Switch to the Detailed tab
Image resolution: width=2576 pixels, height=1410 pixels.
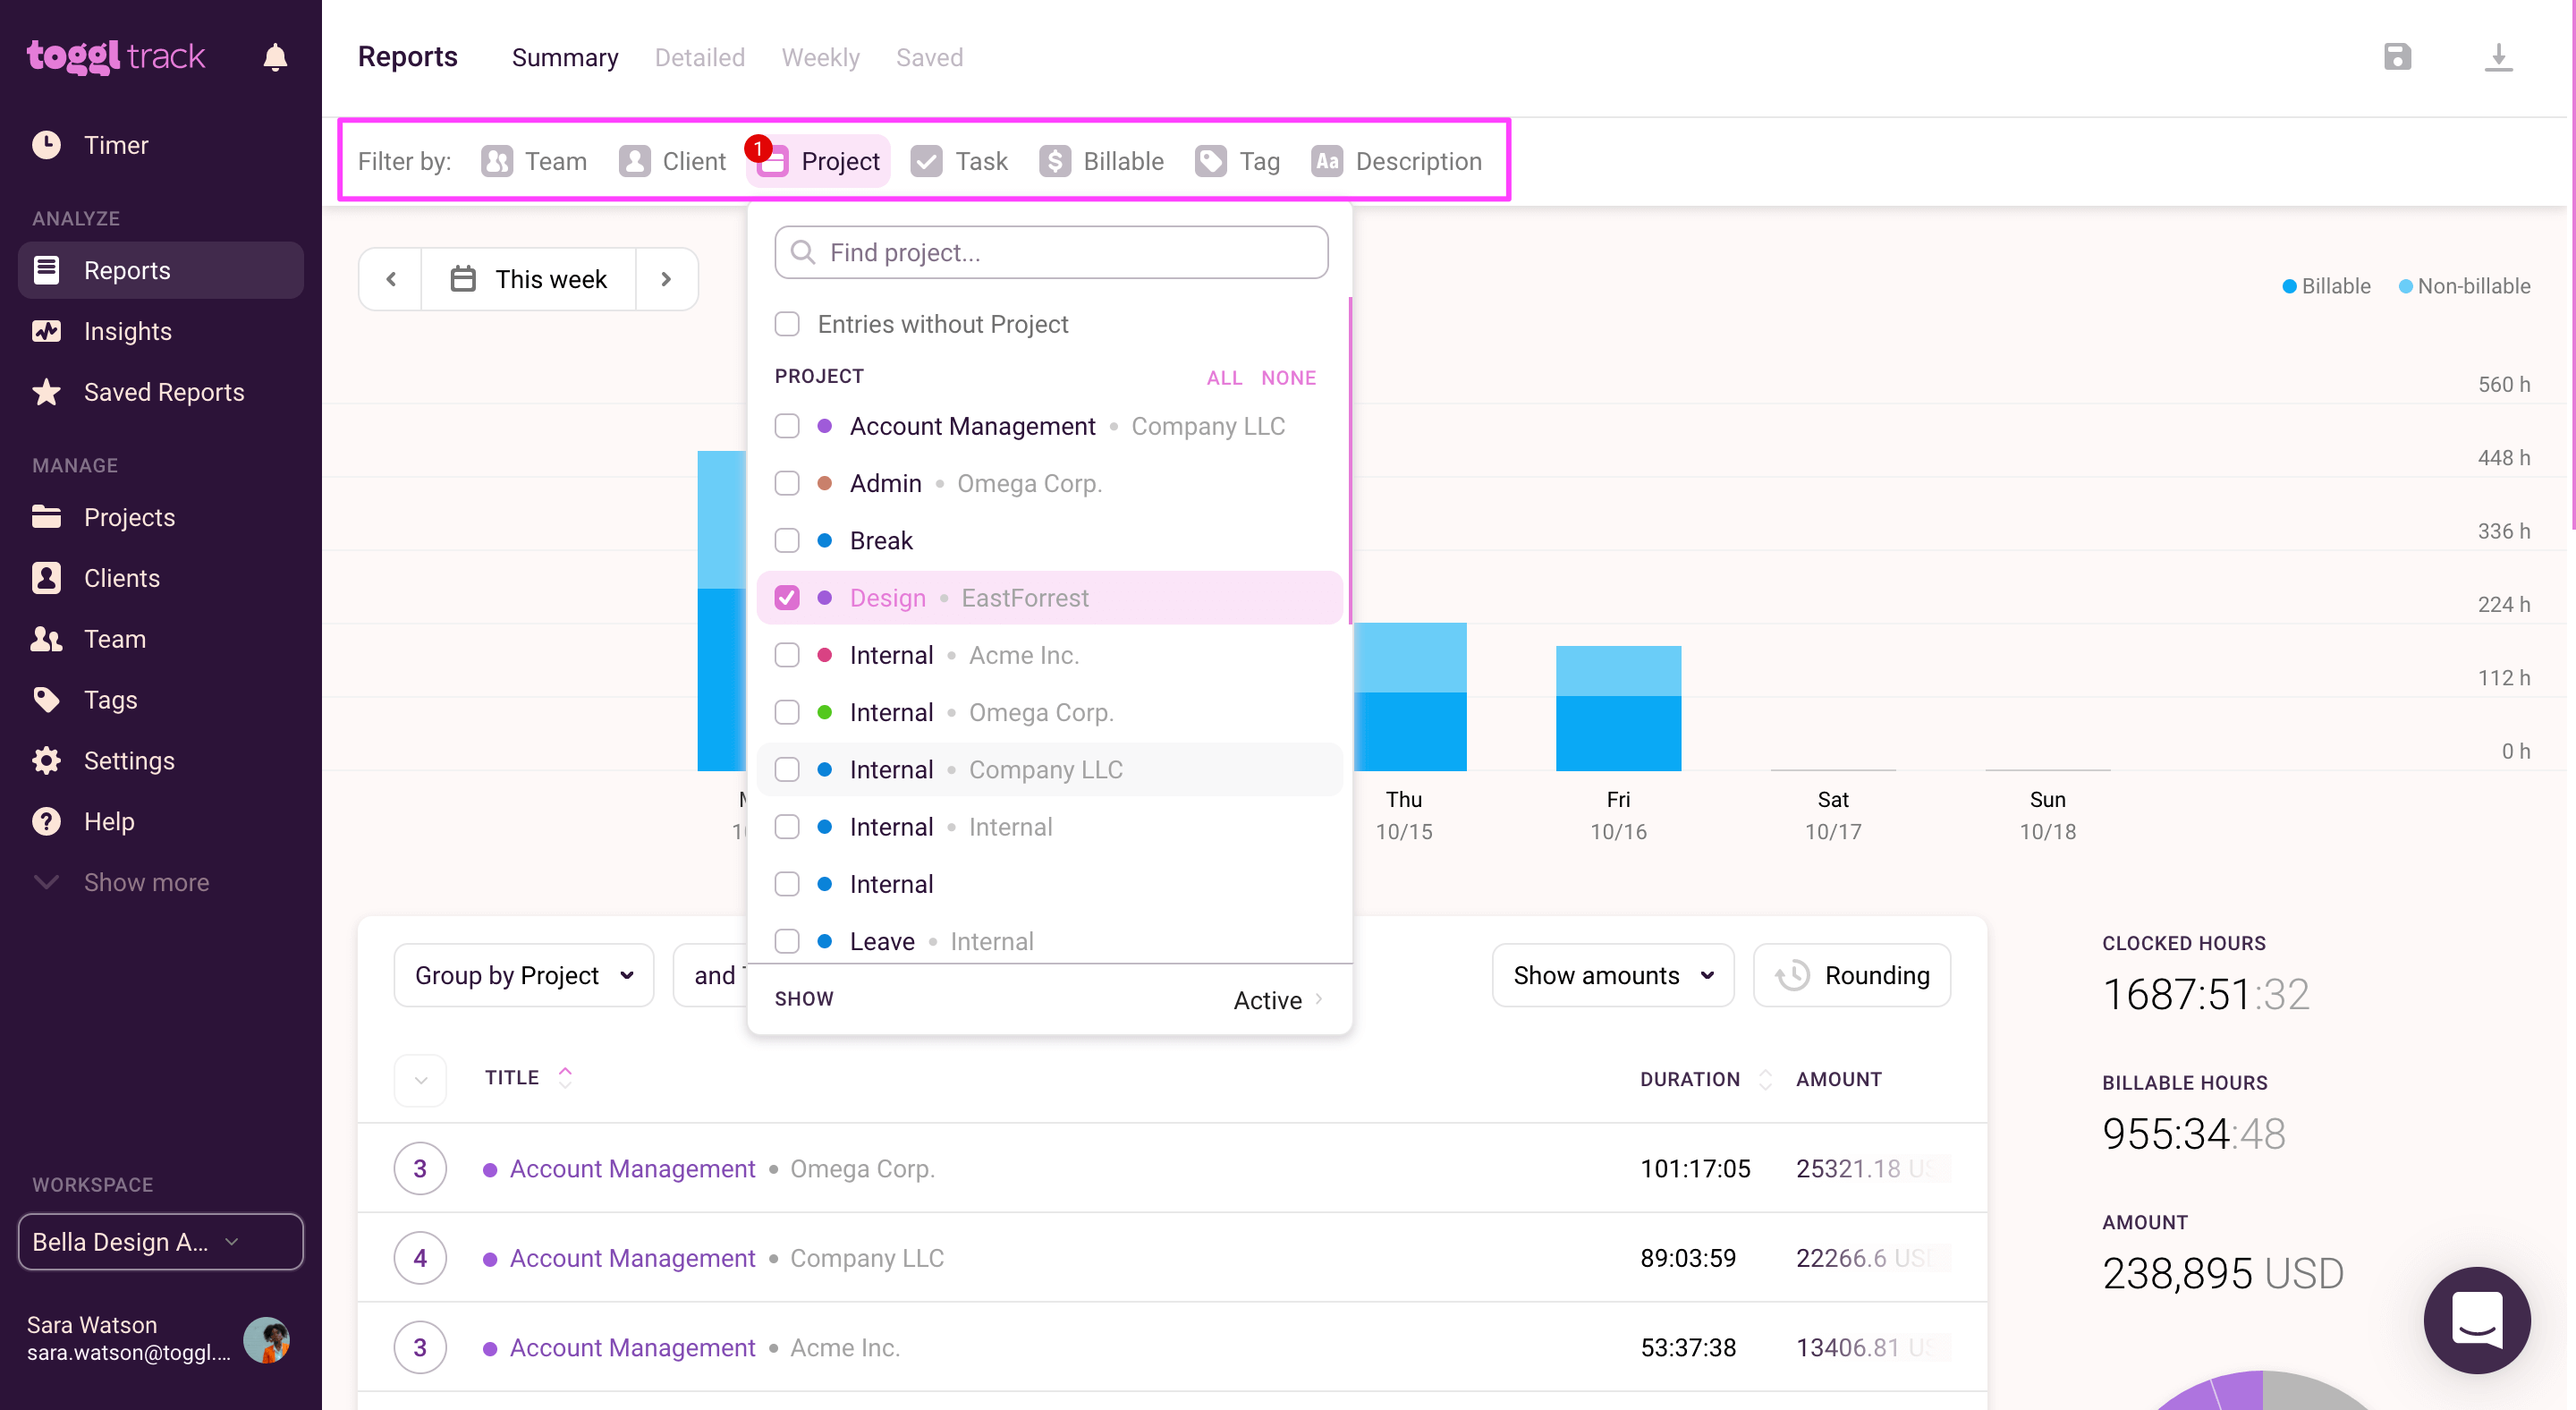(x=699, y=58)
